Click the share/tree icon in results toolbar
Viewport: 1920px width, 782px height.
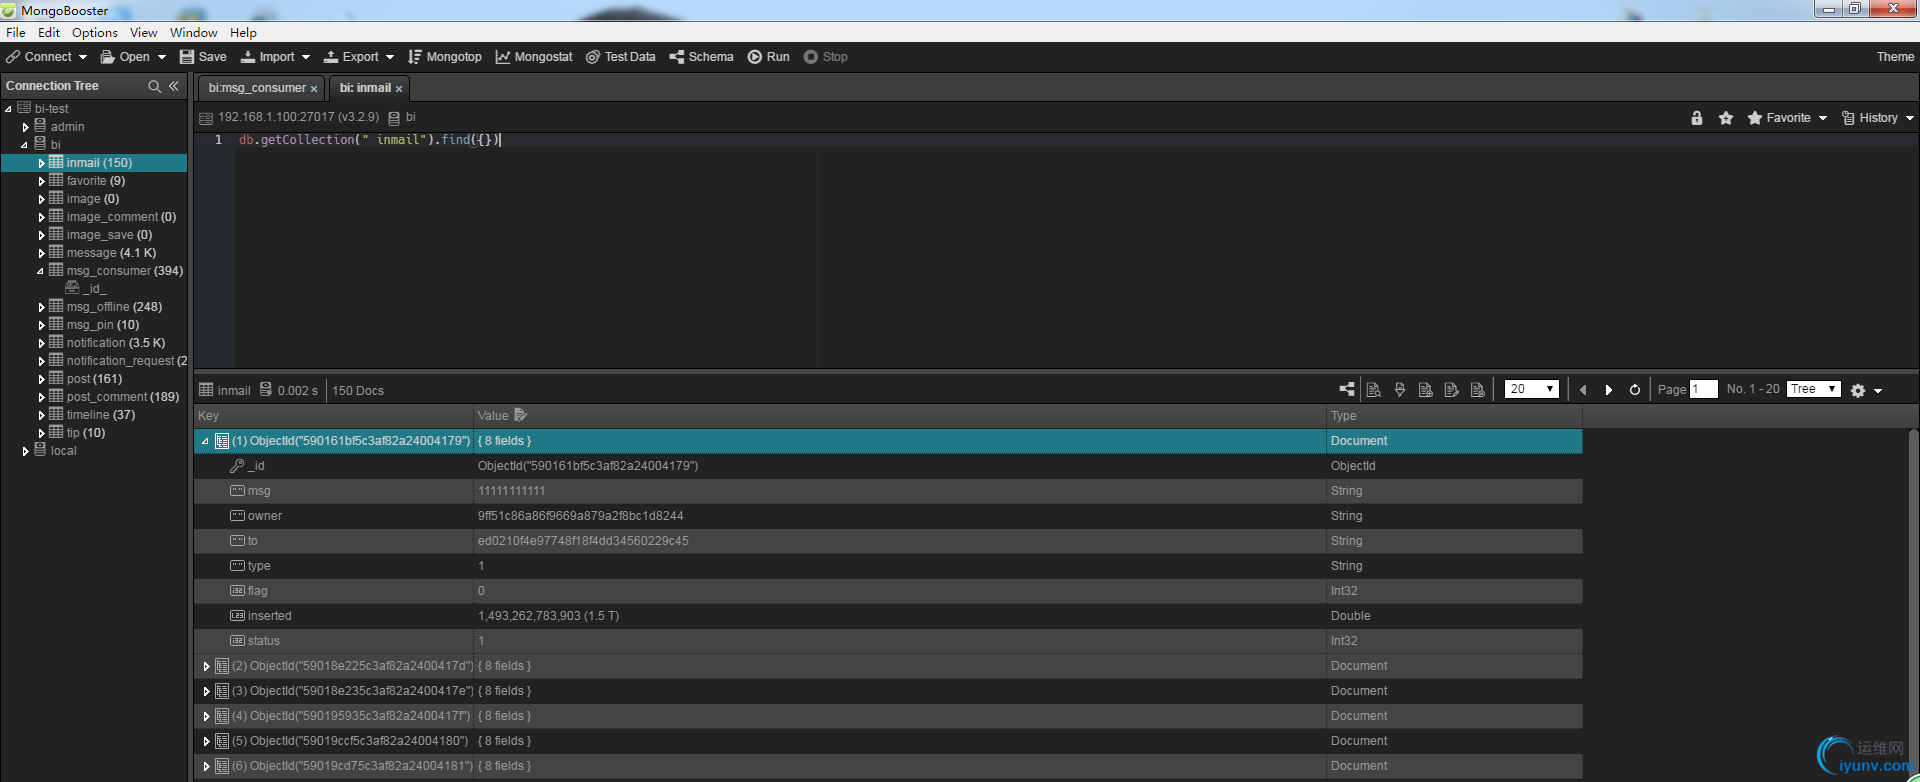pyautogui.click(x=1347, y=390)
